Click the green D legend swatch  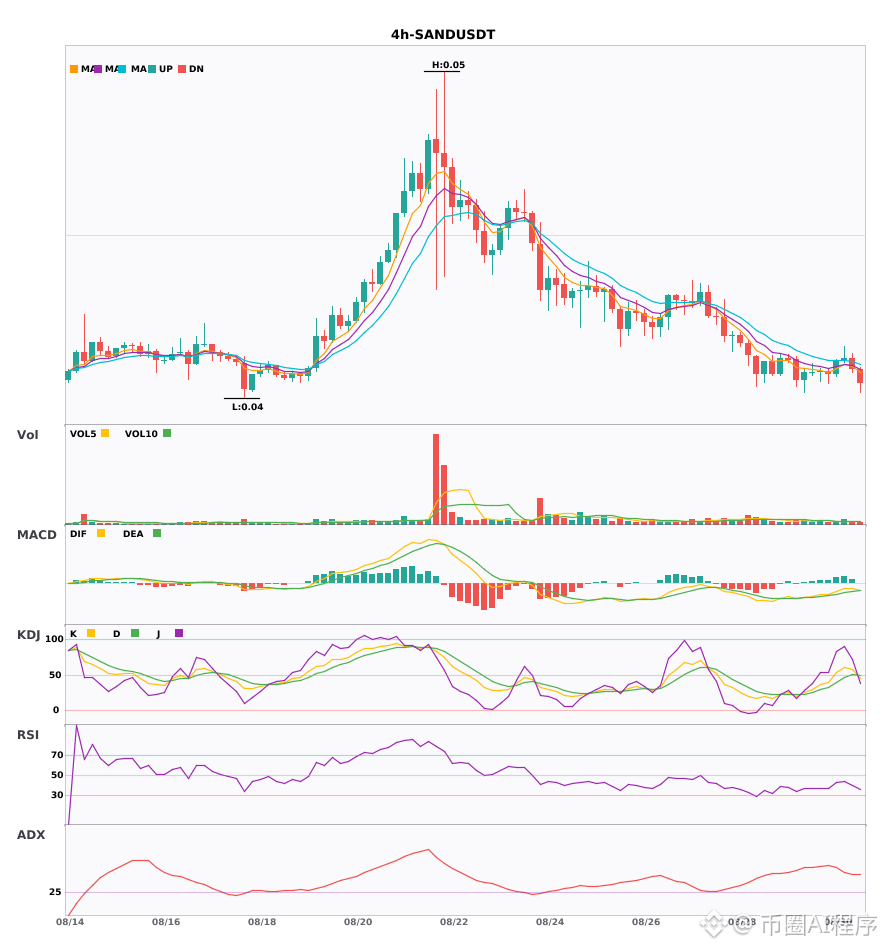click(x=135, y=633)
